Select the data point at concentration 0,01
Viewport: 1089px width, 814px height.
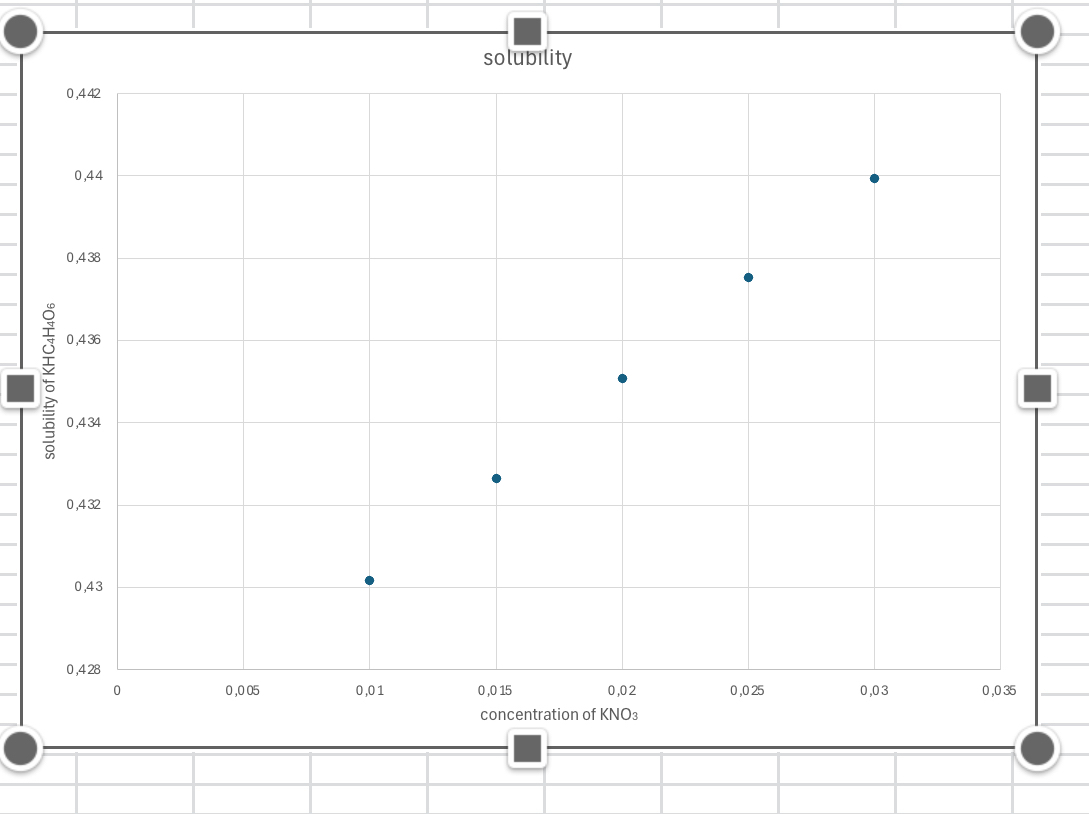pyautogui.click(x=369, y=580)
